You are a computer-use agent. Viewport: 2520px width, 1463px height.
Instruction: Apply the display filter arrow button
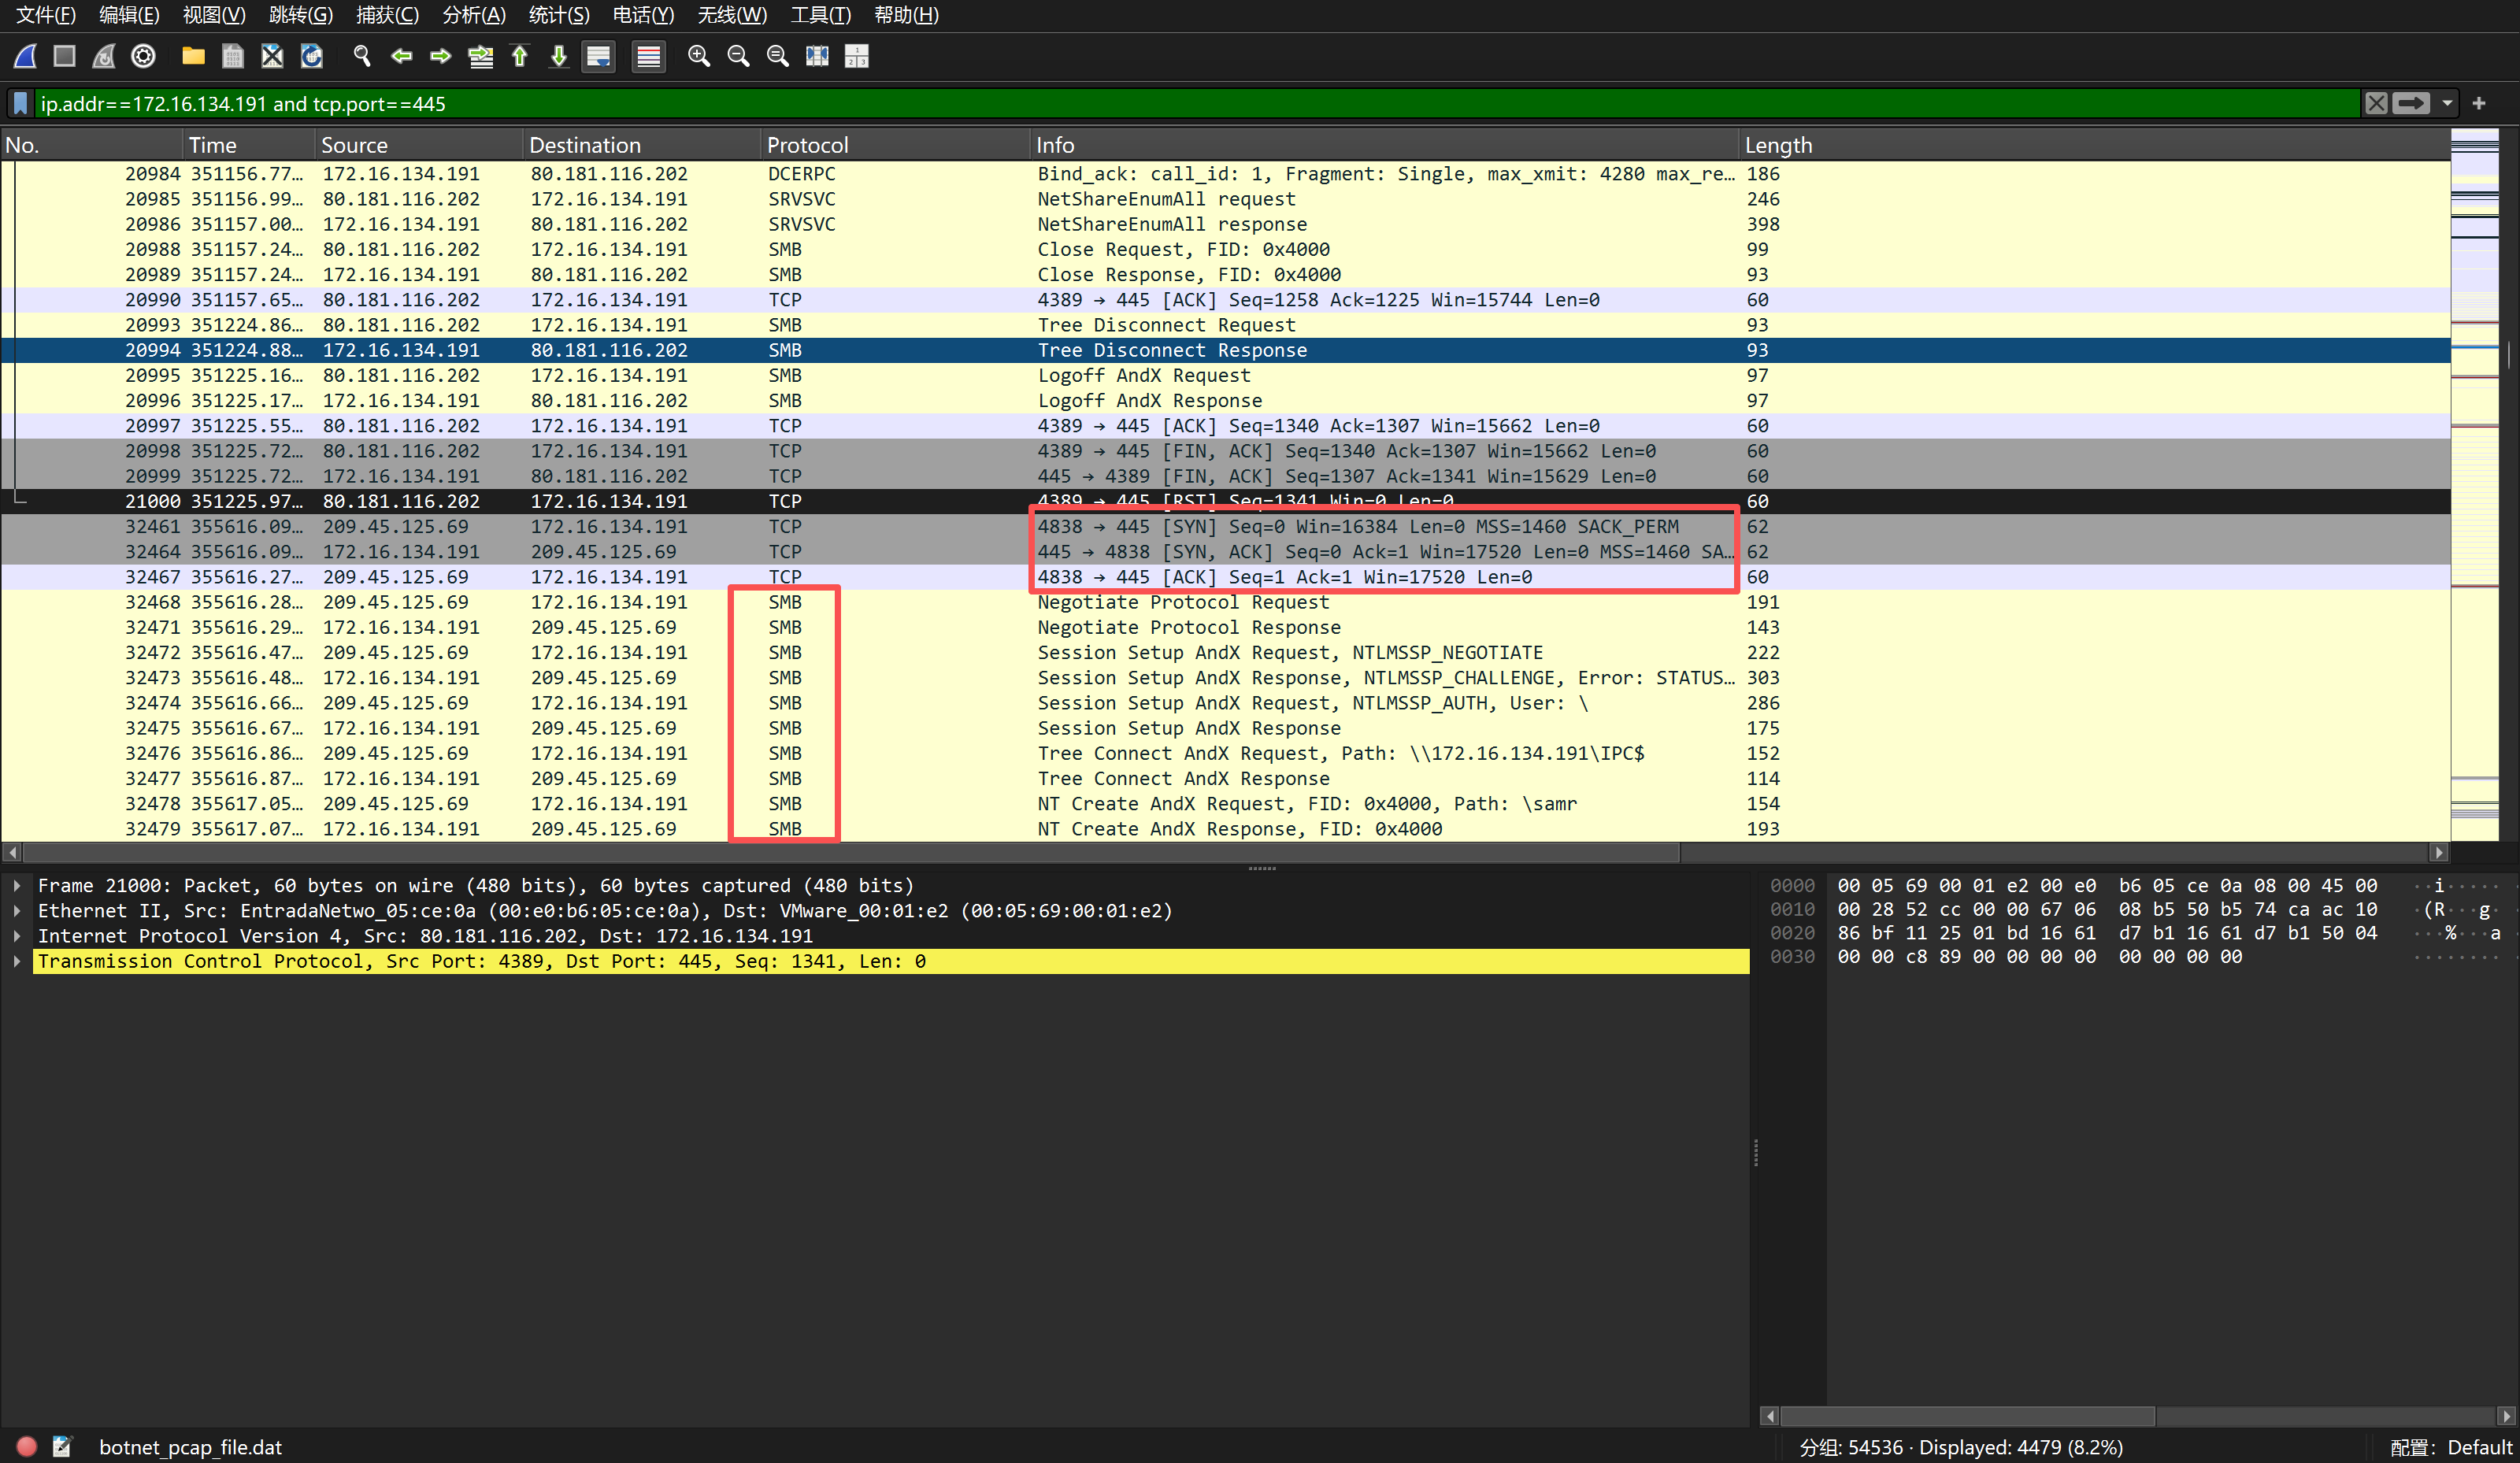(2411, 103)
